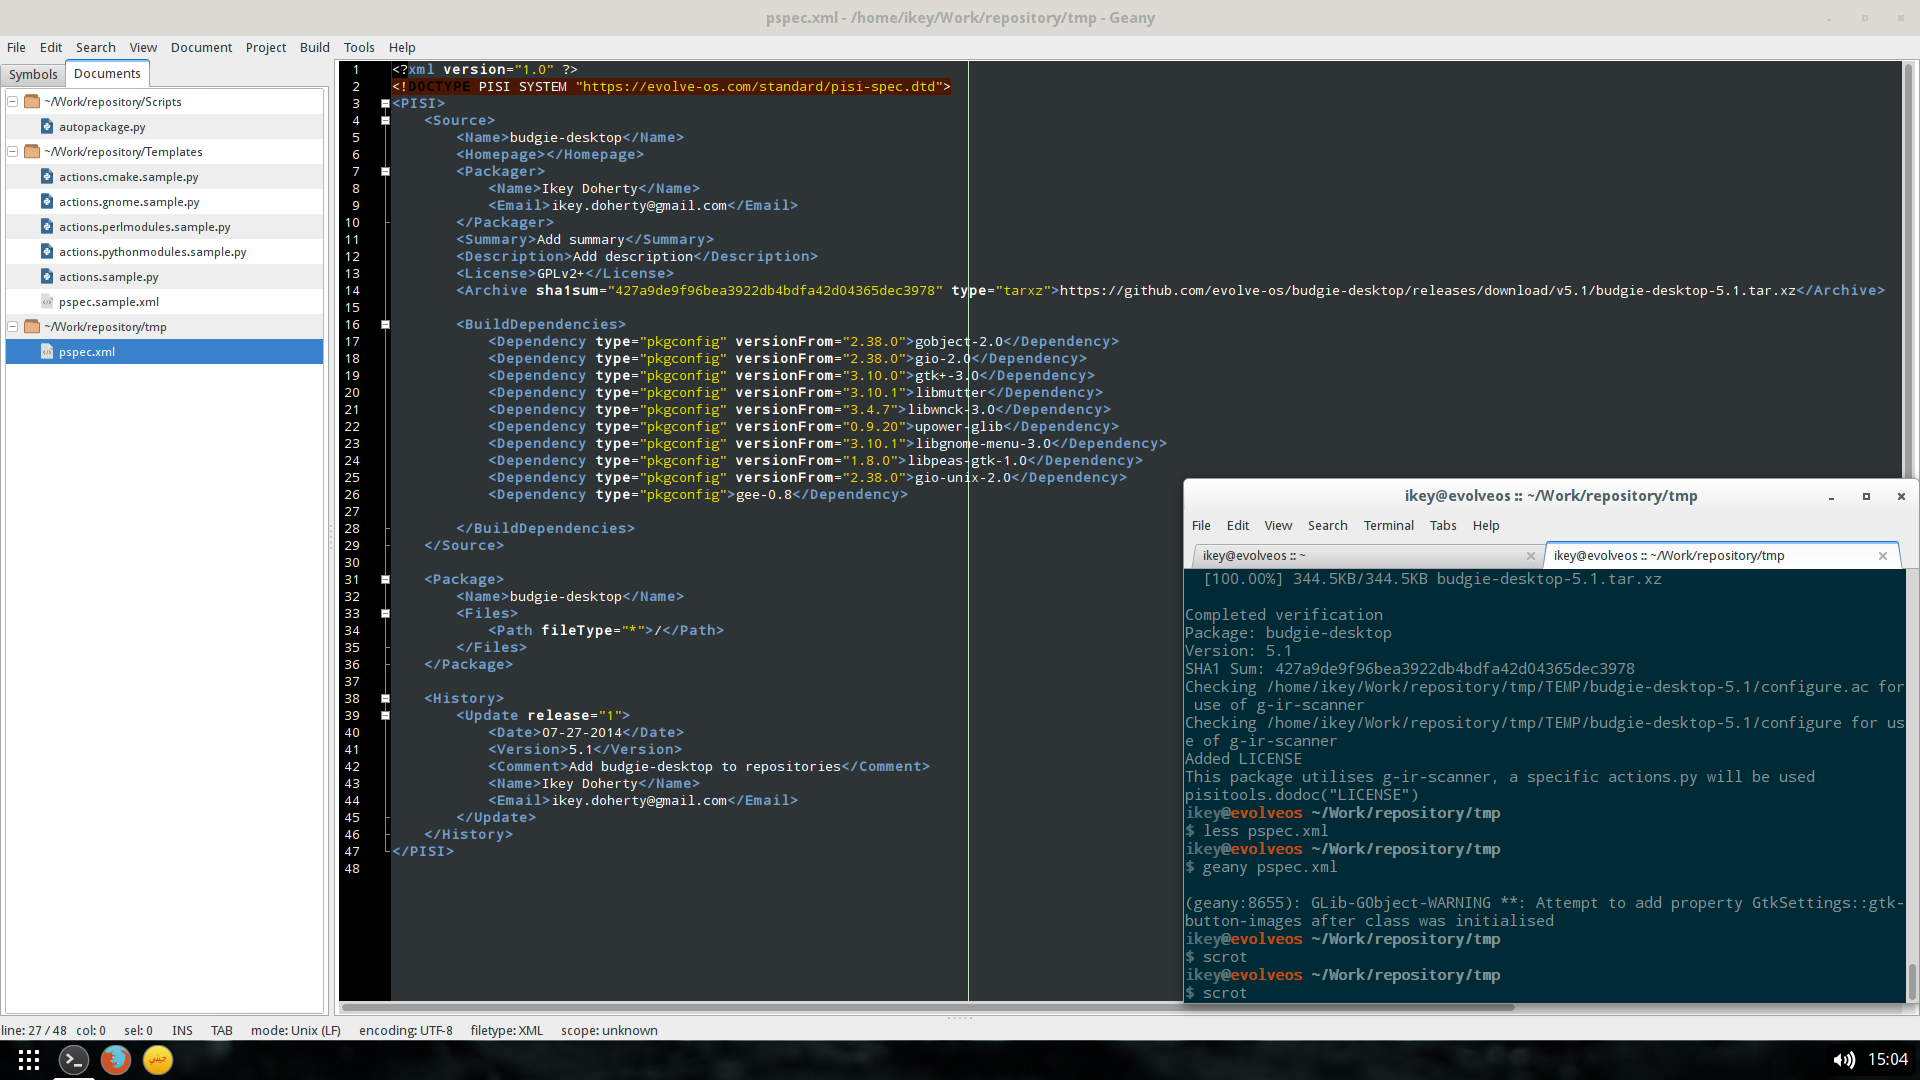The height and width of the screenshot is (1080, 1920).
Task: Open the applications grid menu
Action: click(29, 1060)
